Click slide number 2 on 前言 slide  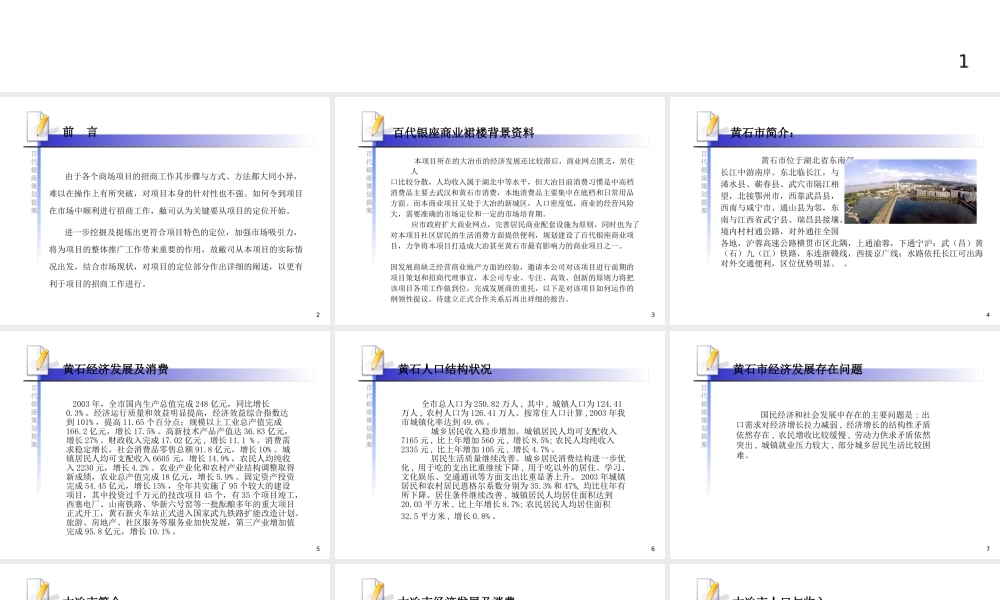coord(318,315)
